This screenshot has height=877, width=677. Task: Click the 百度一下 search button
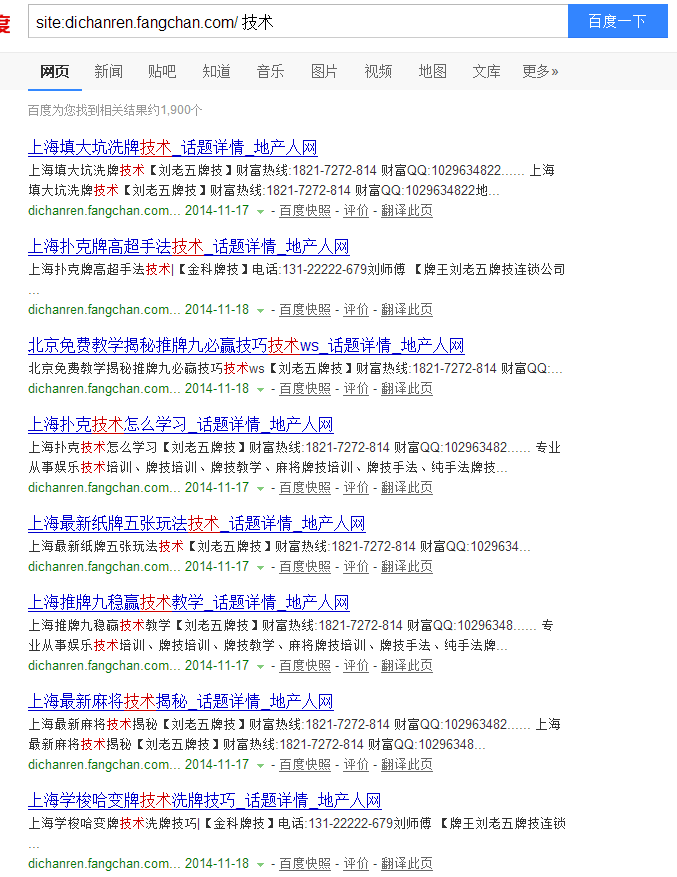tap(618, 21)
